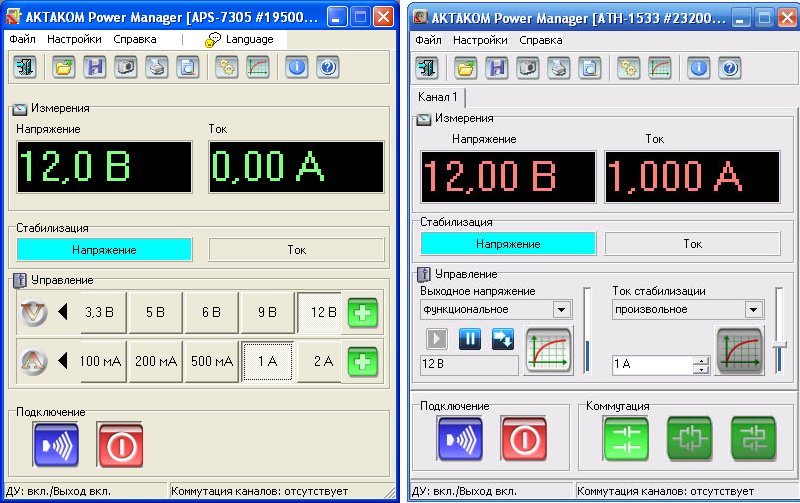Click blue info icon in APS-7305 window
This screenshot has width=800, height=503.
pyautogui.click(x=296, y=67)
